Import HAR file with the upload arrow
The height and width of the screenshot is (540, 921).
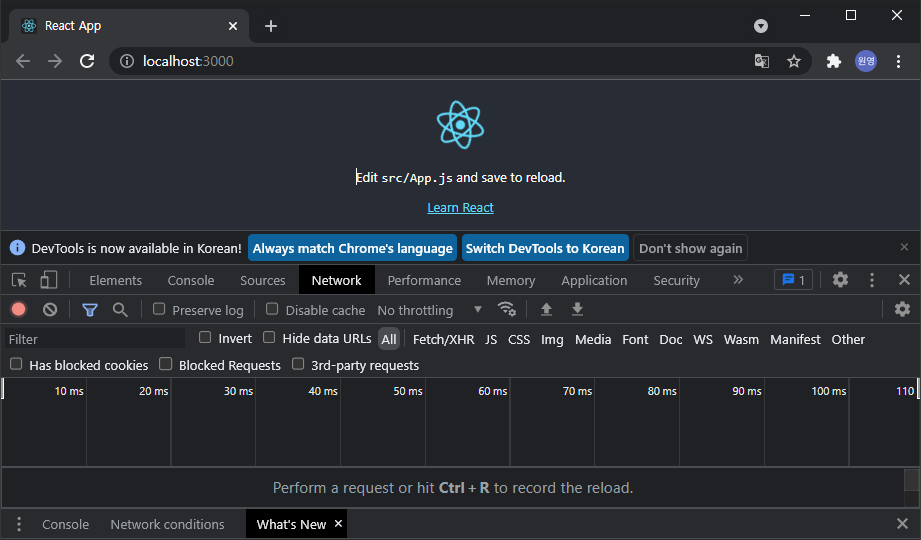tap(546, 309)
